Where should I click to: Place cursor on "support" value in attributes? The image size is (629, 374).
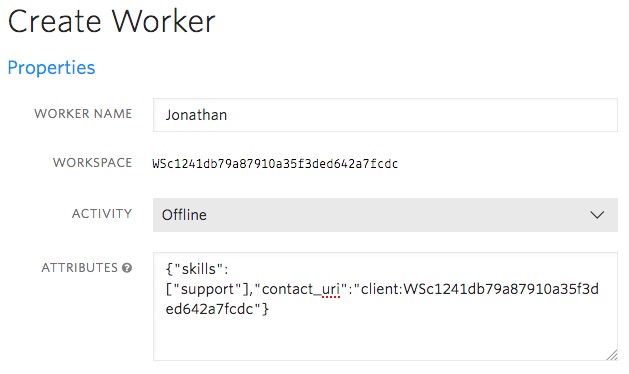[207, 289]
